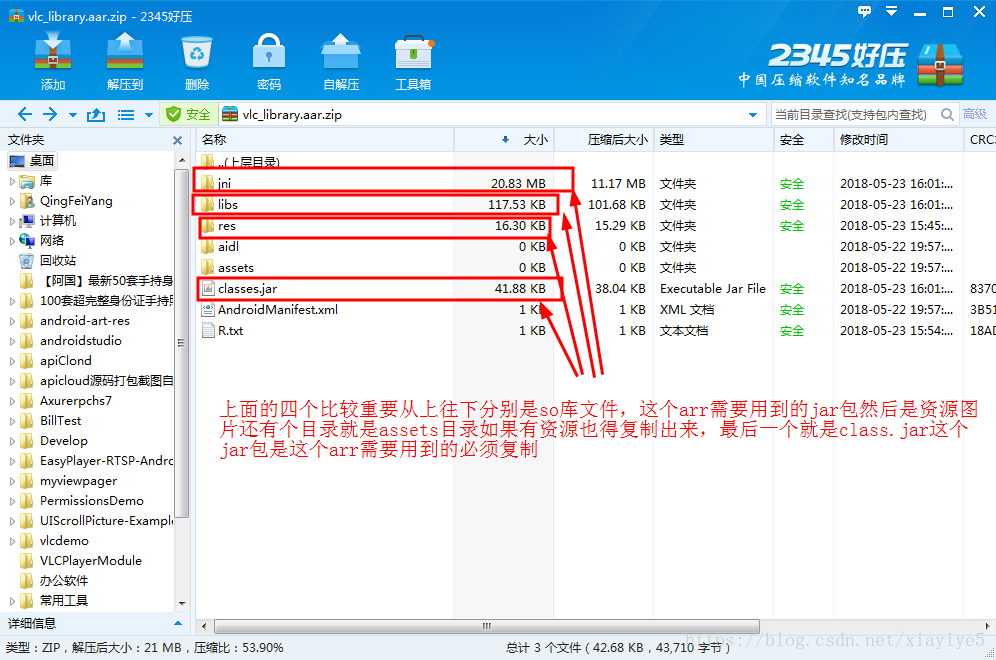Click the folder tree vertical scrollbar
Screen dimensions: 996x660
[x=182, y=343]
